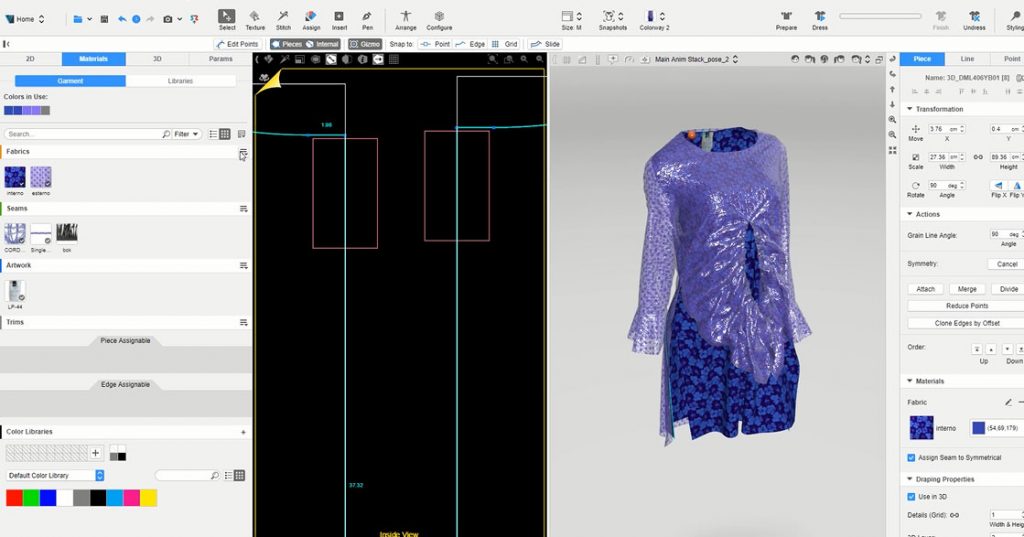Click the Edit Points button

pyautogui.click(x=237, y=44)
